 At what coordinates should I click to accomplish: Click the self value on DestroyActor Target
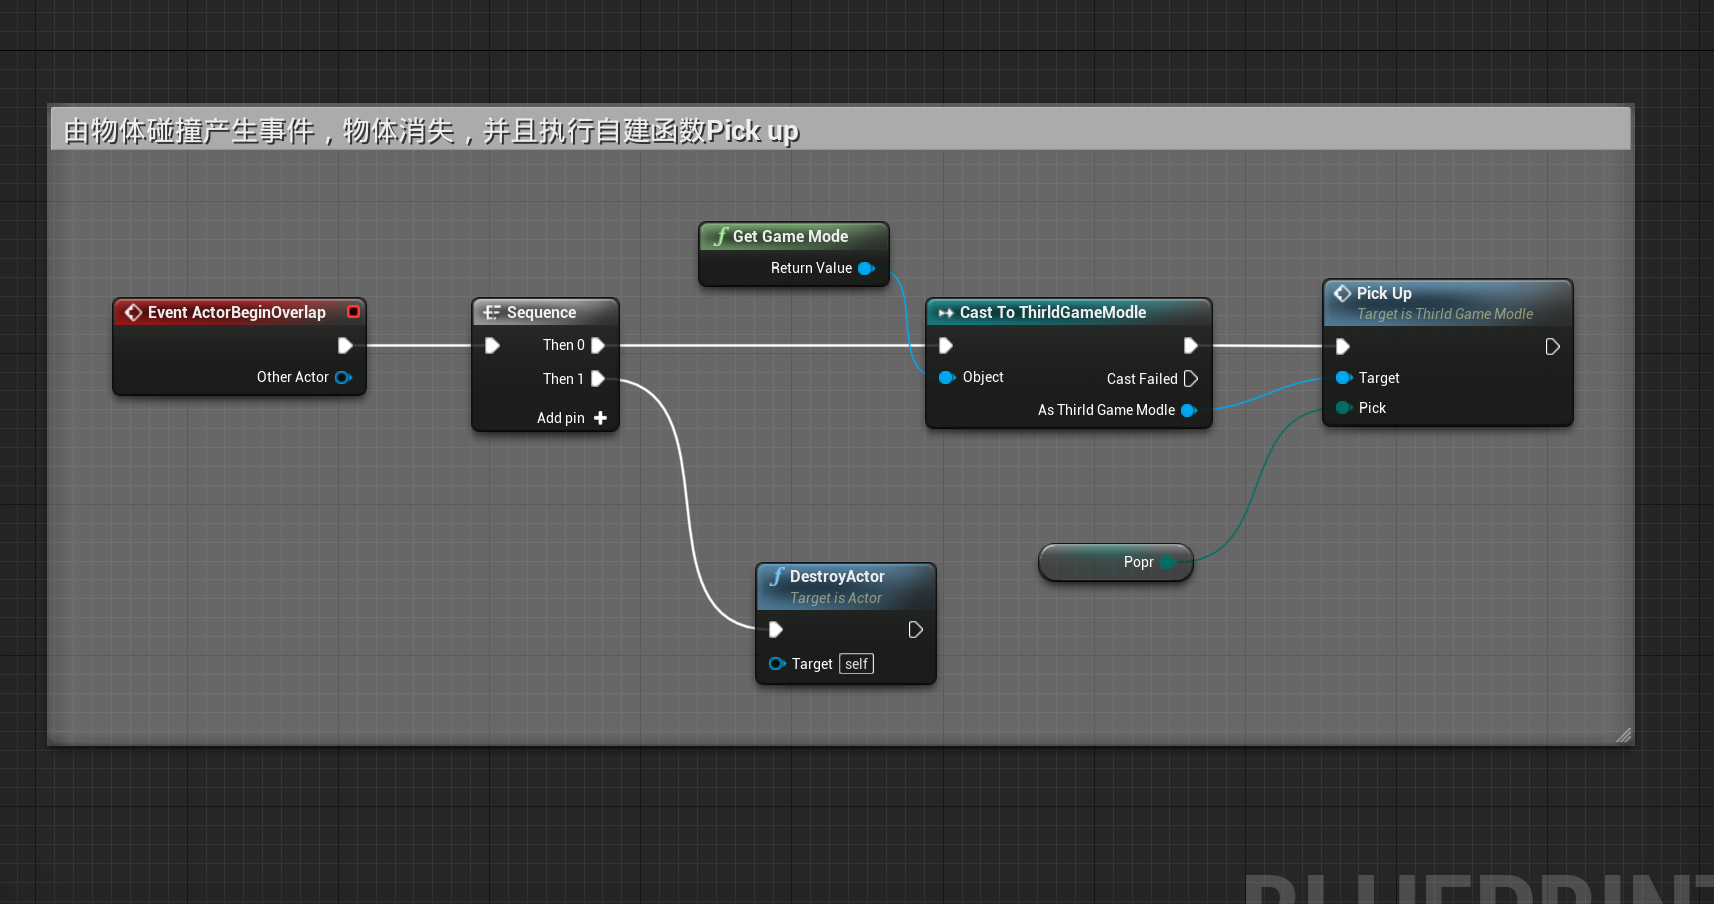tap(856, 664)
